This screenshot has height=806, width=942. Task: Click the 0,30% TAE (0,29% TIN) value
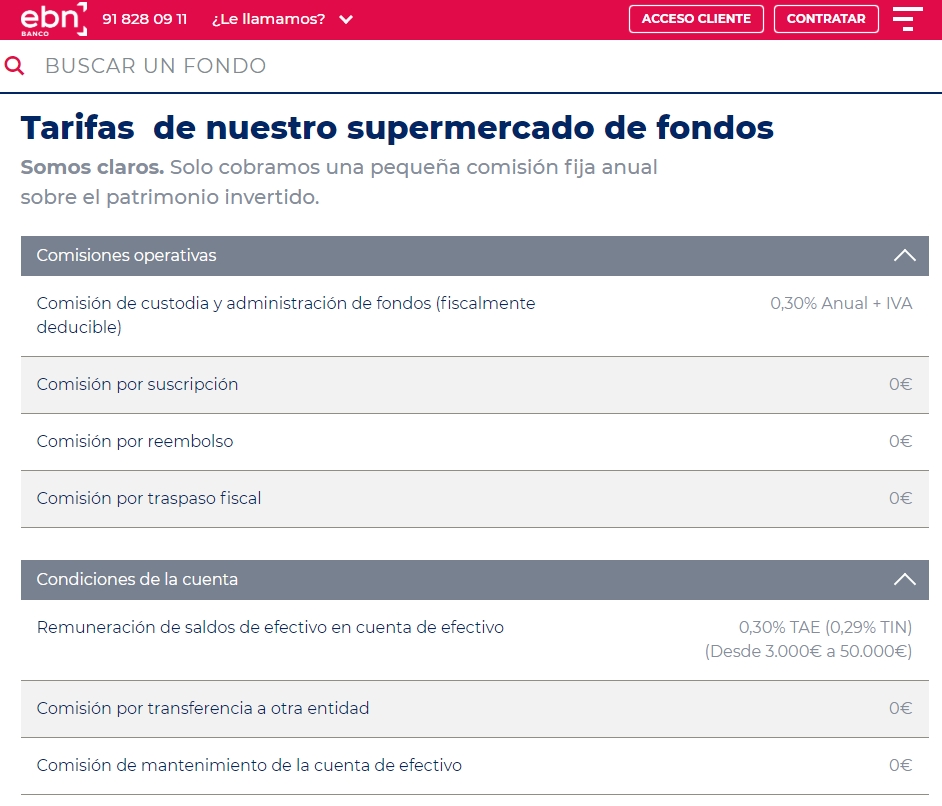[825, 627]
